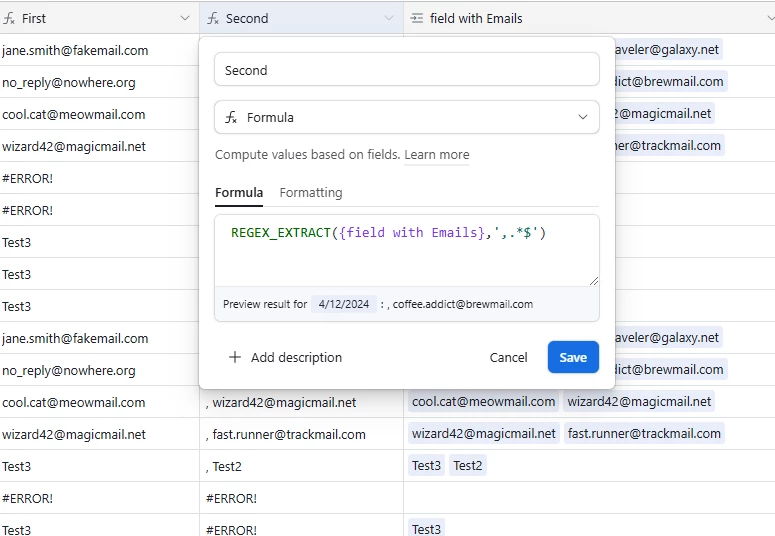Image resolution: width=775 pixels, height=536 pixels.
Task: Click the 4/12/2024 preview record chip
Action: [344, 304]
